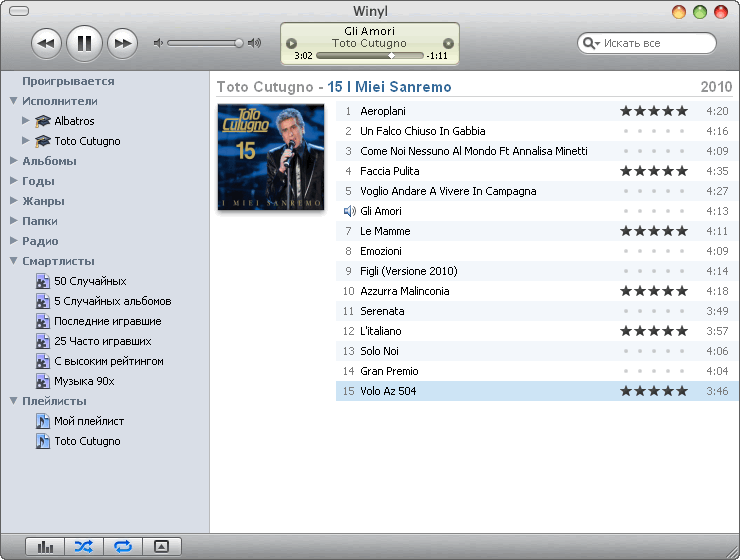Click the 15 I Miei Sanremo album title

point(389,87)
